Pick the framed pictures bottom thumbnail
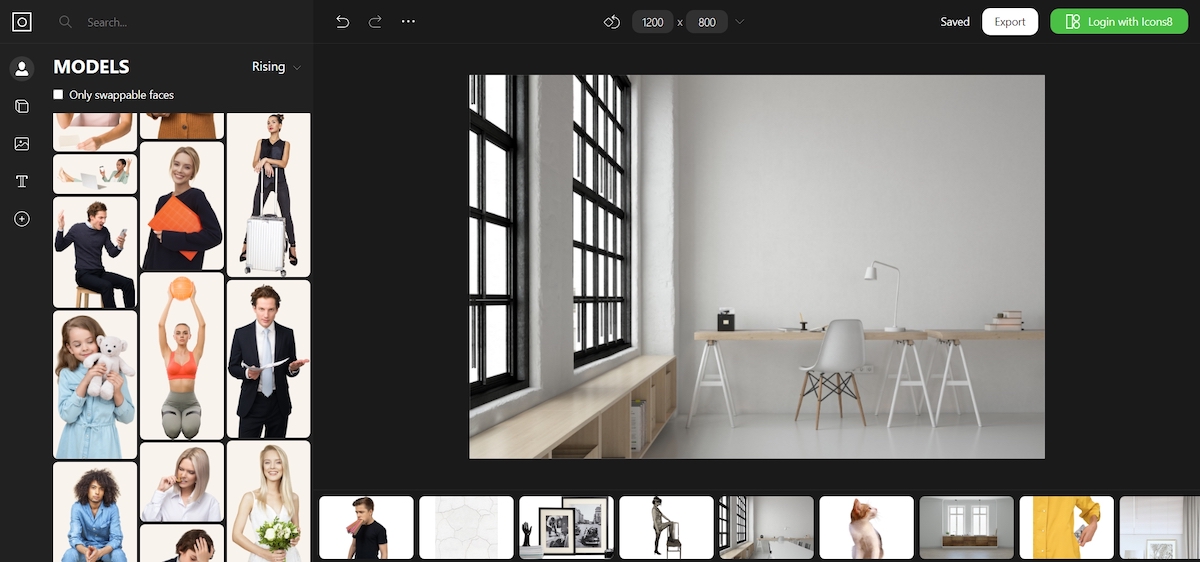This screenshot has height=562, width=1200. pyautogui.click(x=566, y=527)
